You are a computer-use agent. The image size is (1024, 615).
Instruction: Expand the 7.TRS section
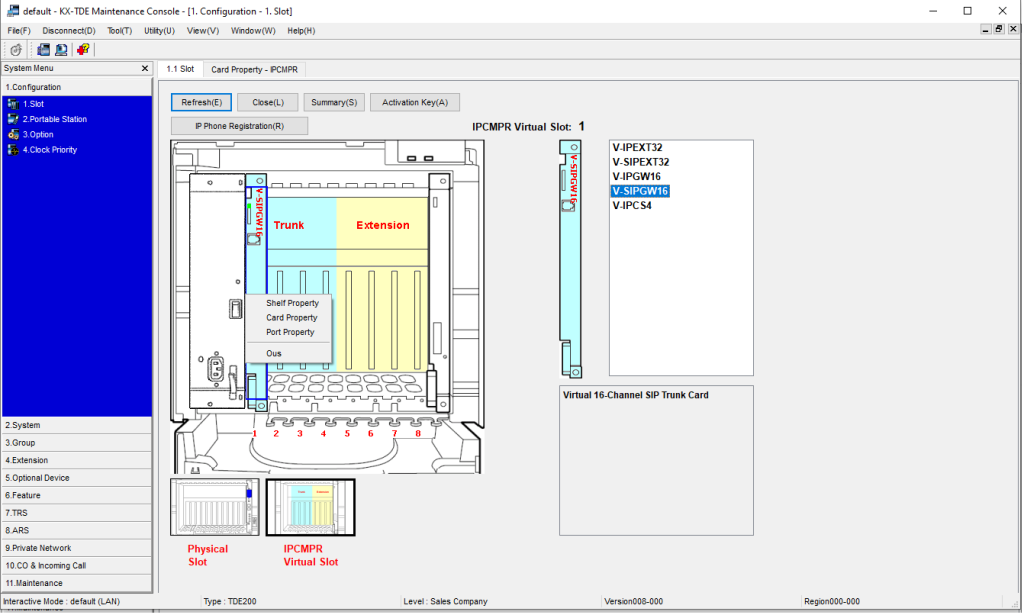76,513
